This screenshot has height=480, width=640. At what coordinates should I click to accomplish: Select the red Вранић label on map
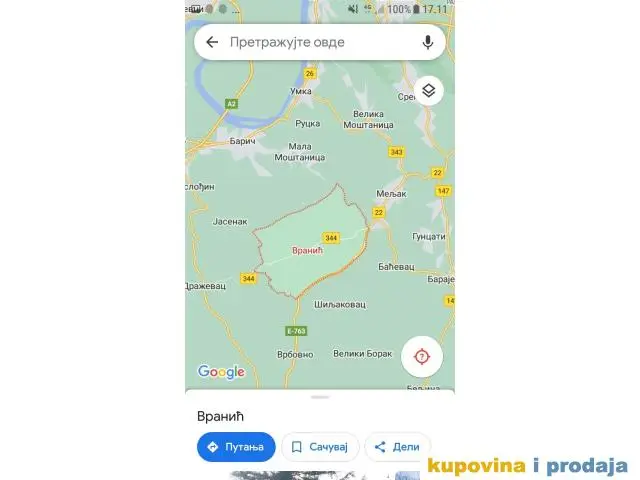pyautogui.click(x=307, y=250)
